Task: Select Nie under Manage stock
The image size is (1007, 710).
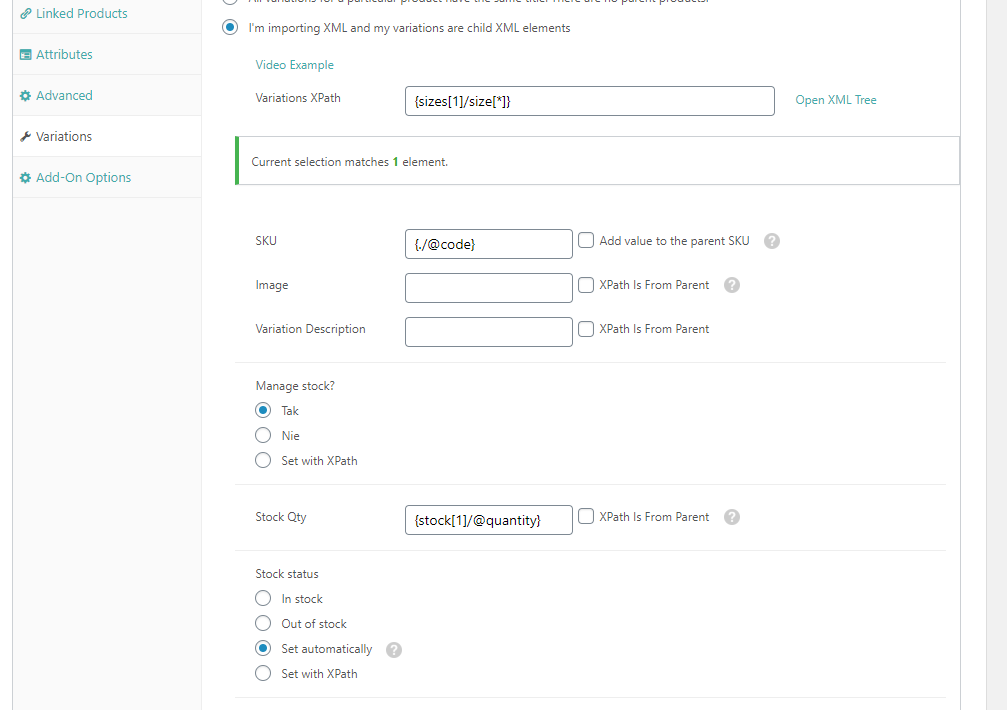Action: (263, 436)
